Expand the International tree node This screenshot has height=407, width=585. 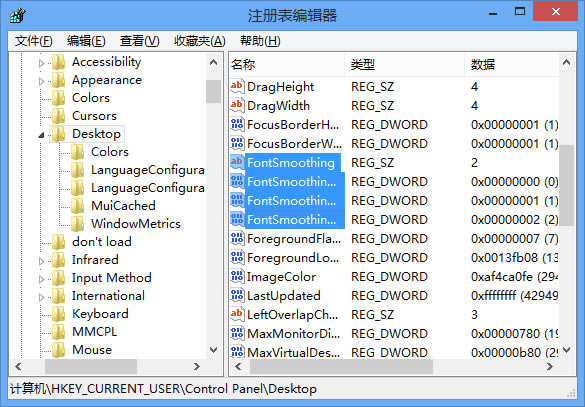coord(41,297)
